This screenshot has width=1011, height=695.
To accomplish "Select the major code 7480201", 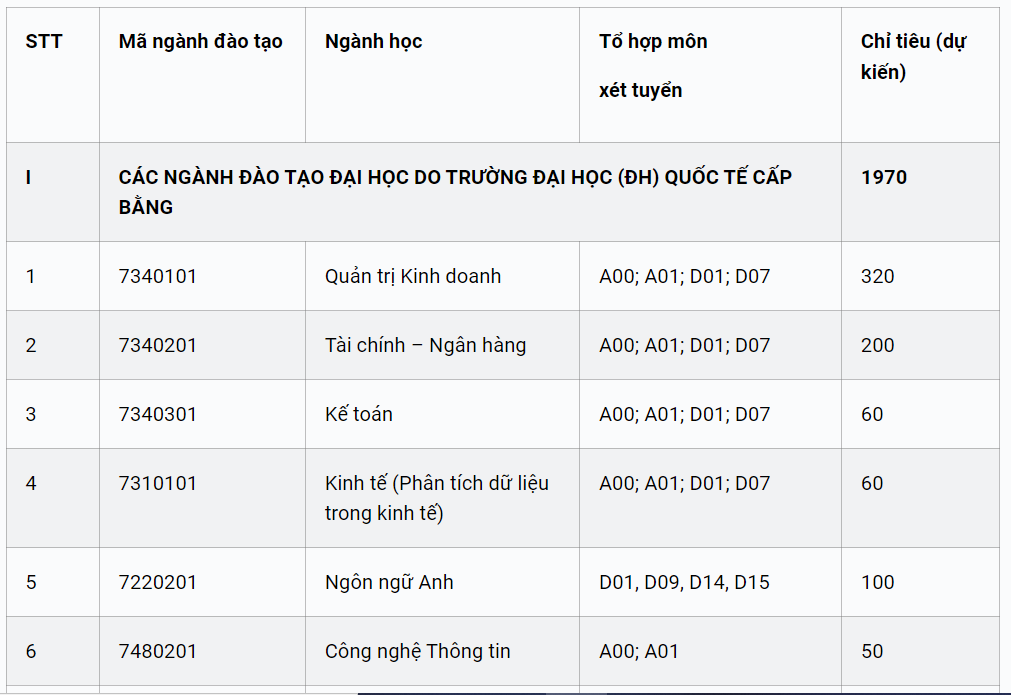I will (x=157, y=652).
